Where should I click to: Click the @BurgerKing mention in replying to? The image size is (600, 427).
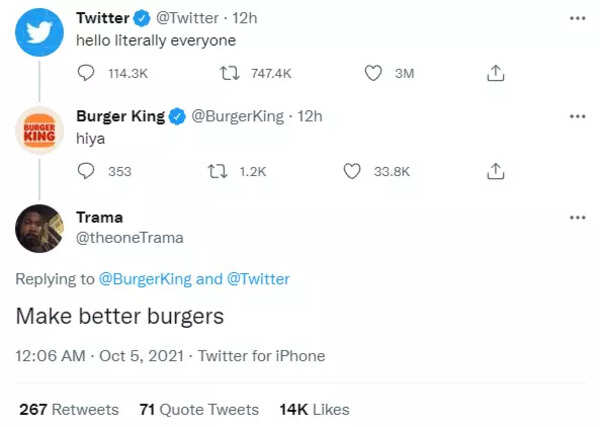click(144, 279)
